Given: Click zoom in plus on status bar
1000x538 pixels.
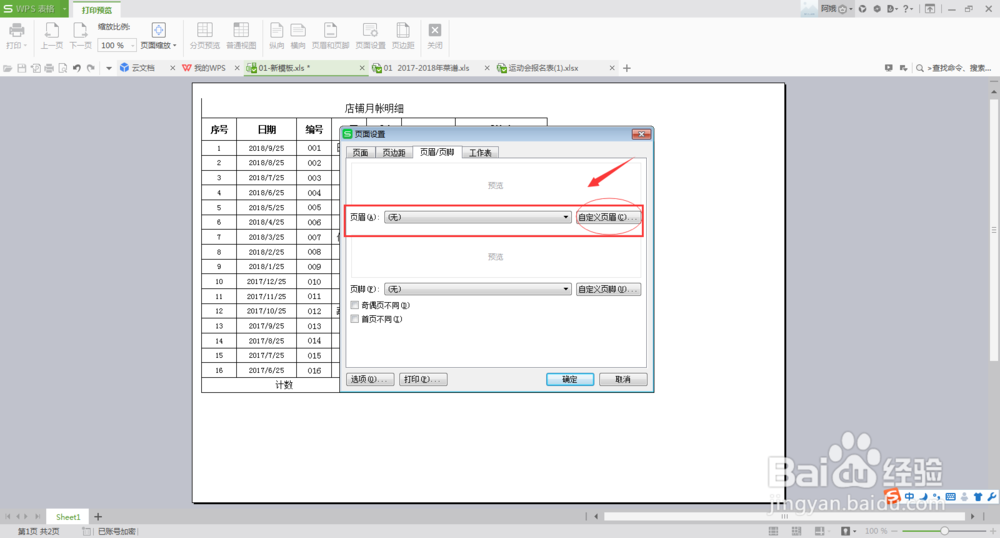Looking at the screenshot, I should 992,531.
